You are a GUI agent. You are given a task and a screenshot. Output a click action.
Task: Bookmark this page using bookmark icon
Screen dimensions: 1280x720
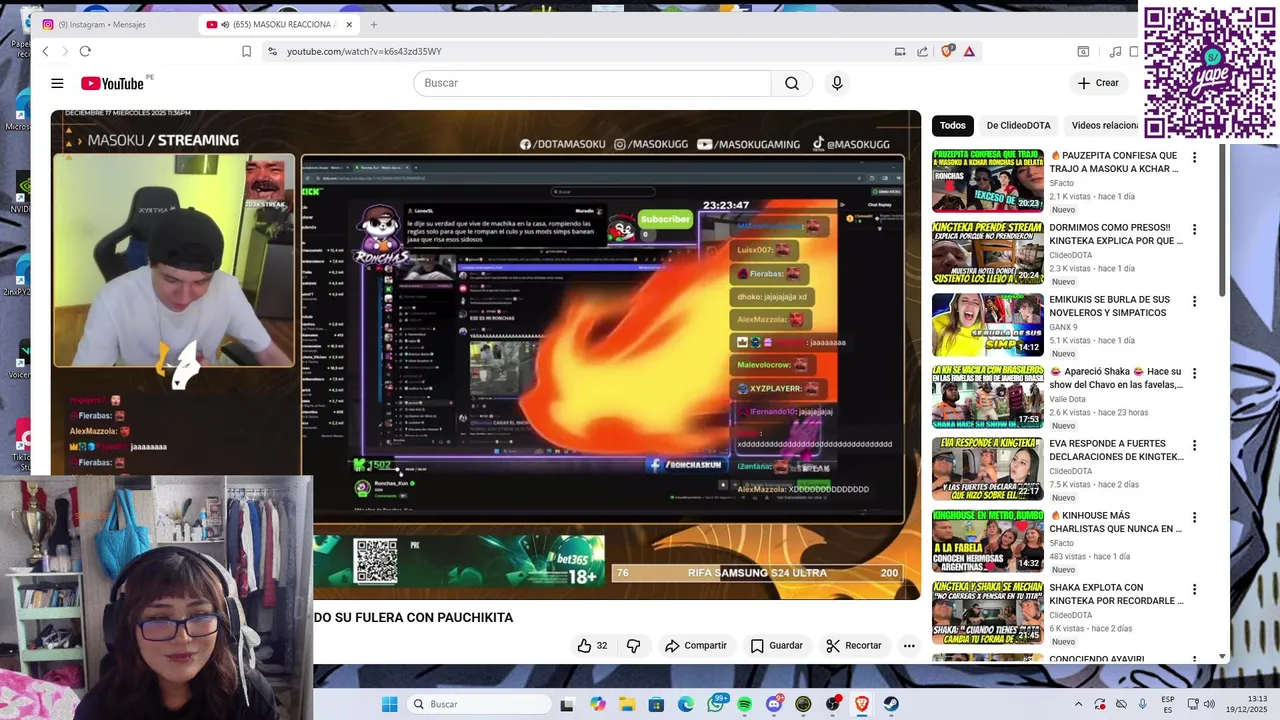(x=246, y=51)
